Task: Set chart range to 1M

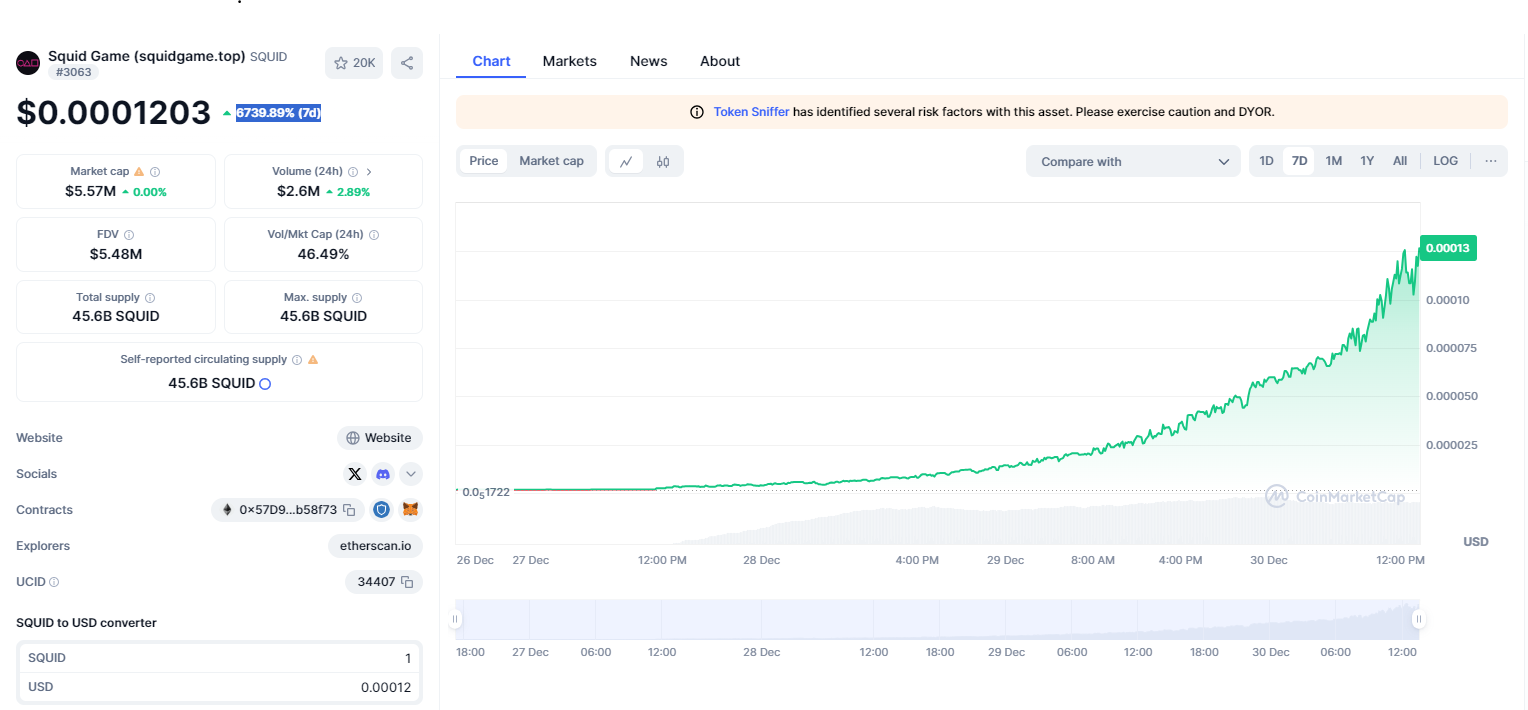Action: 1333,161
